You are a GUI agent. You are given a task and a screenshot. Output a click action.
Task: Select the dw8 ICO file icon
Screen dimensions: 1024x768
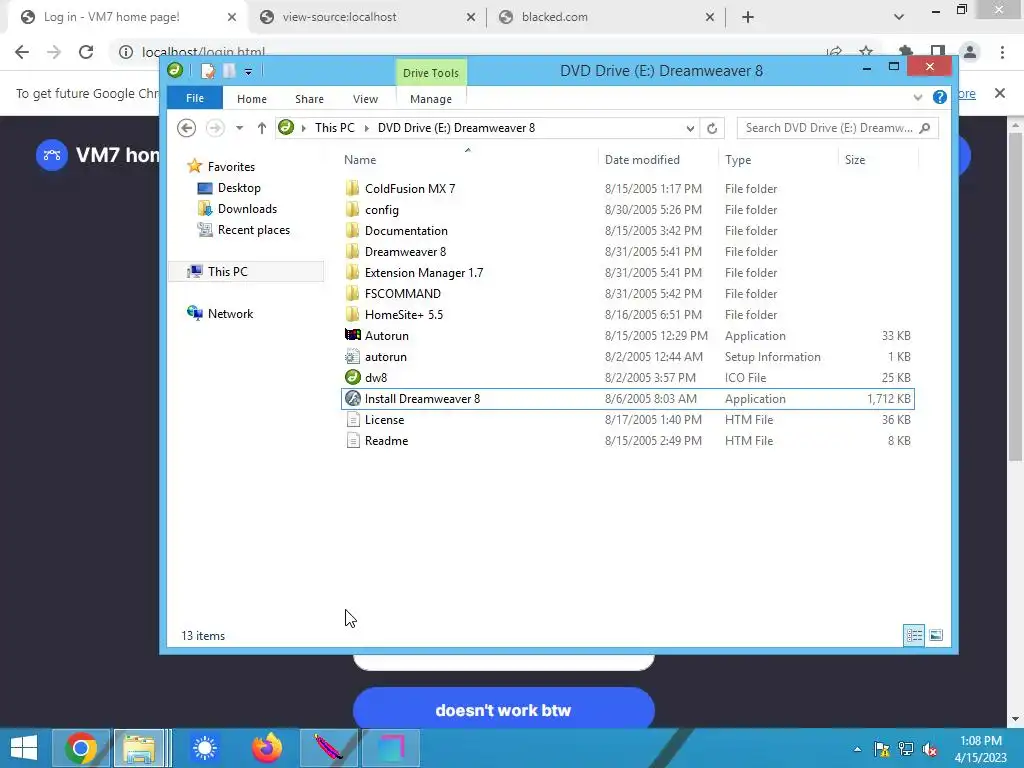pyautogui.click(x=353, y=377)
